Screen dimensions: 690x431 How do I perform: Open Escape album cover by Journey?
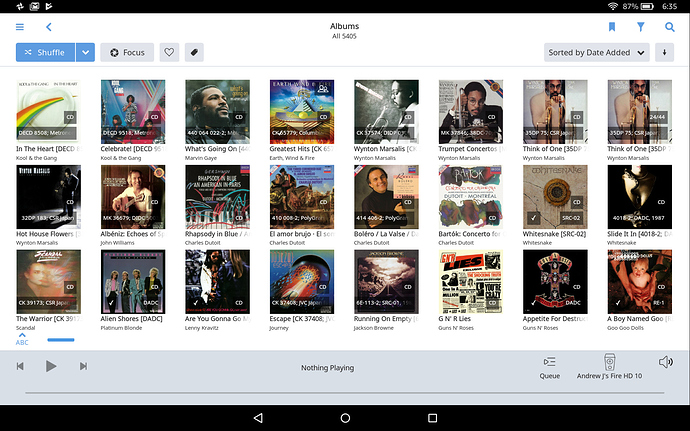(302, 282)
